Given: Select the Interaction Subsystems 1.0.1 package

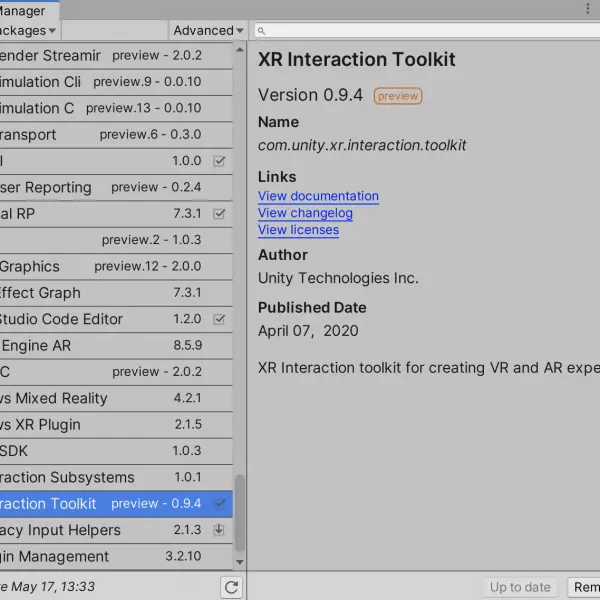Looking at the screenshot, I should (x=116, y=478).
